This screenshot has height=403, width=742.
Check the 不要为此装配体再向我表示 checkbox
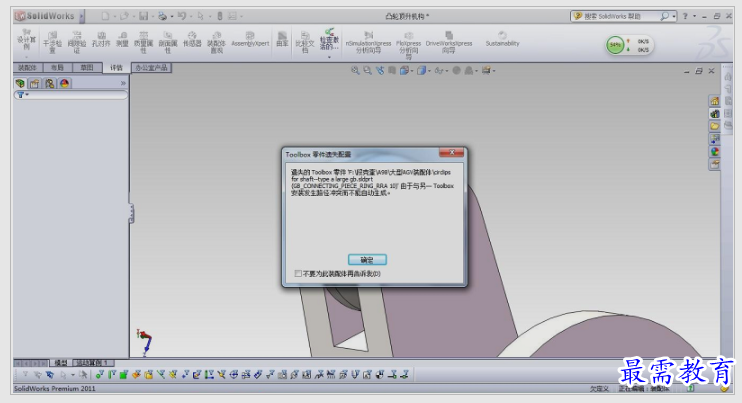click(x=298, y=273)
